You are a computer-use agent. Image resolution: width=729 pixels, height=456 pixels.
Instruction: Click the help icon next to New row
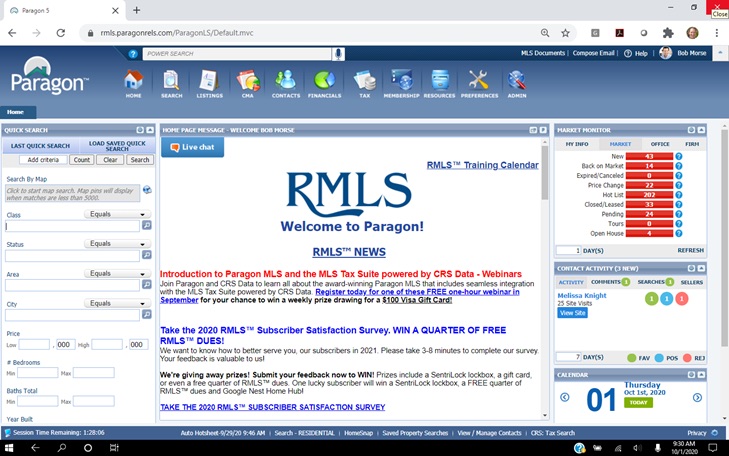[679, 156]
